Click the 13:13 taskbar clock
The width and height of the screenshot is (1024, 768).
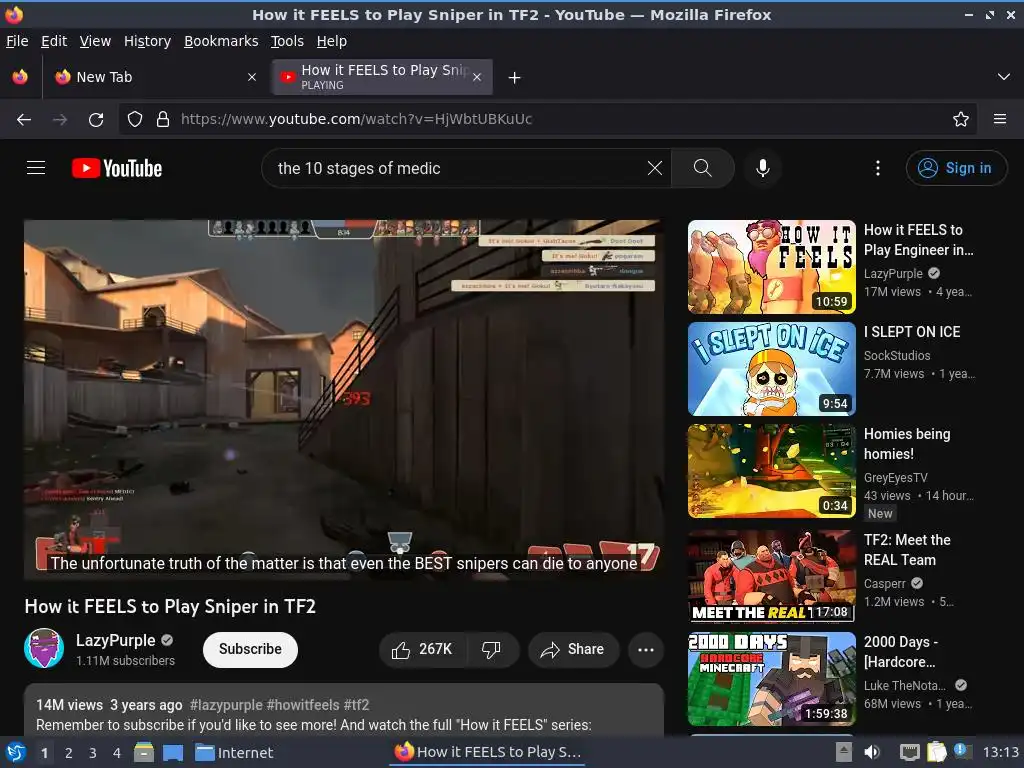pyautogui.click(x=1000, y=752)
